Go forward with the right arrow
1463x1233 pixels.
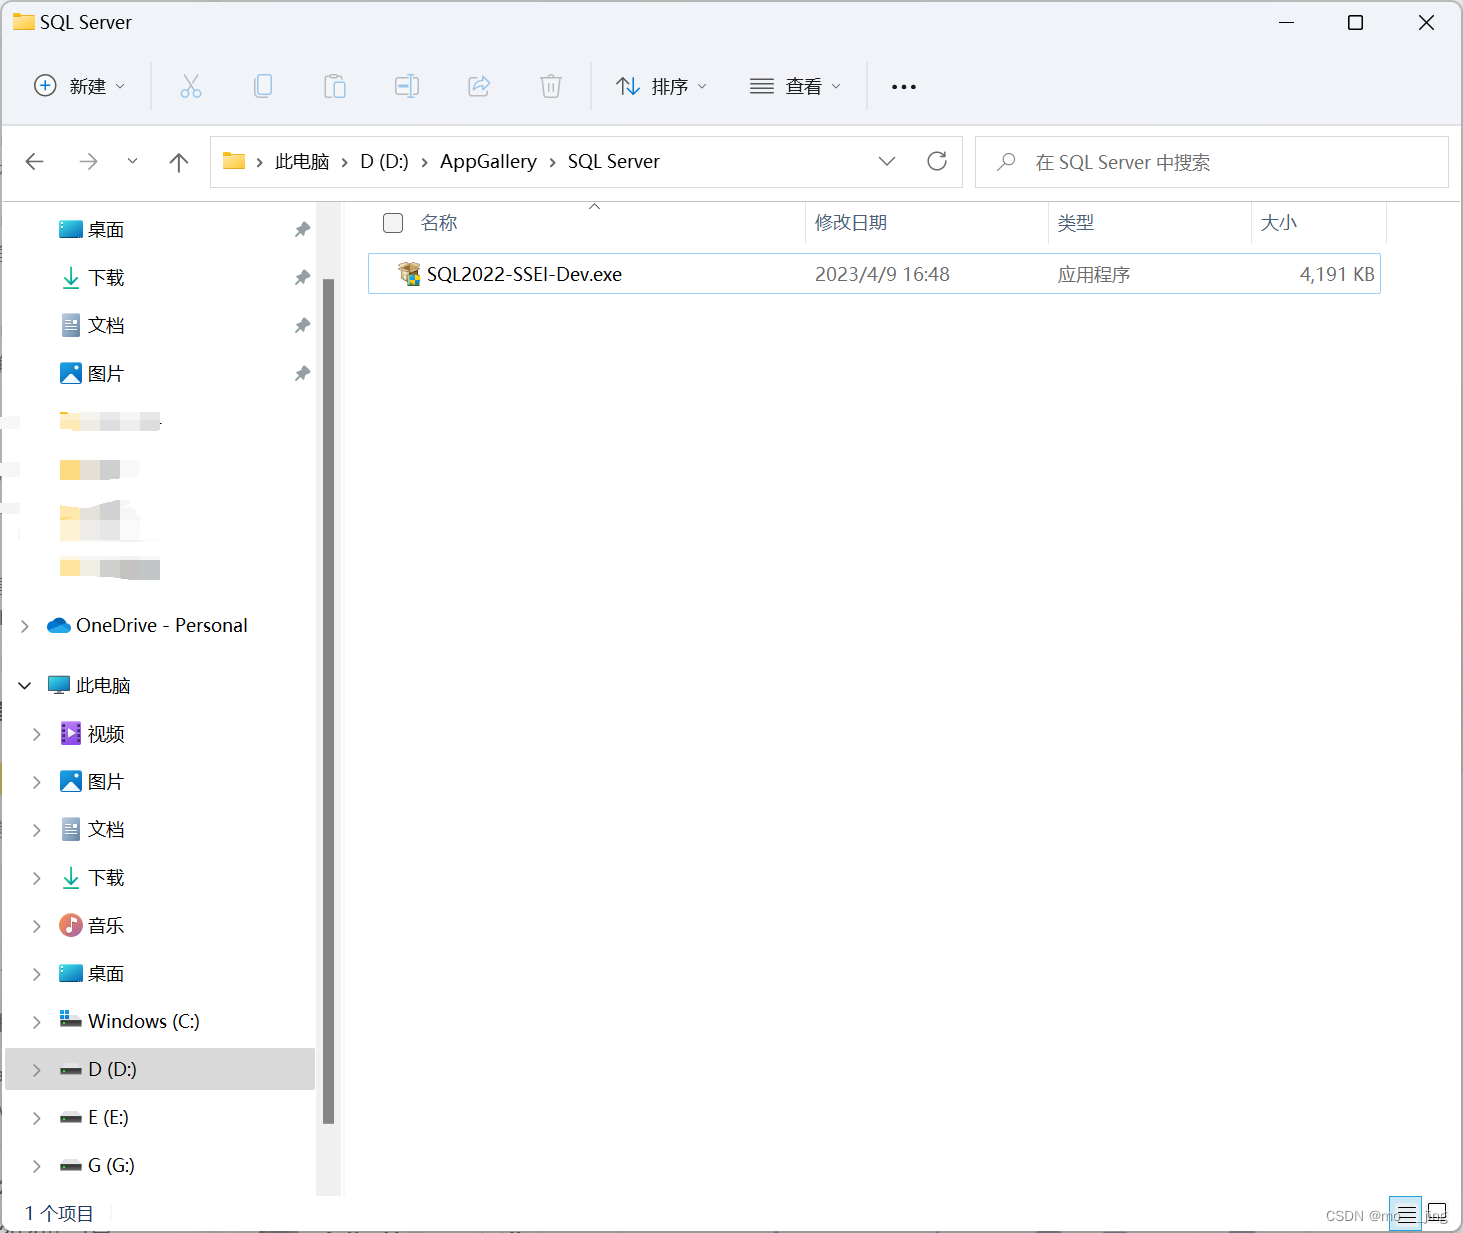(88, 161)
